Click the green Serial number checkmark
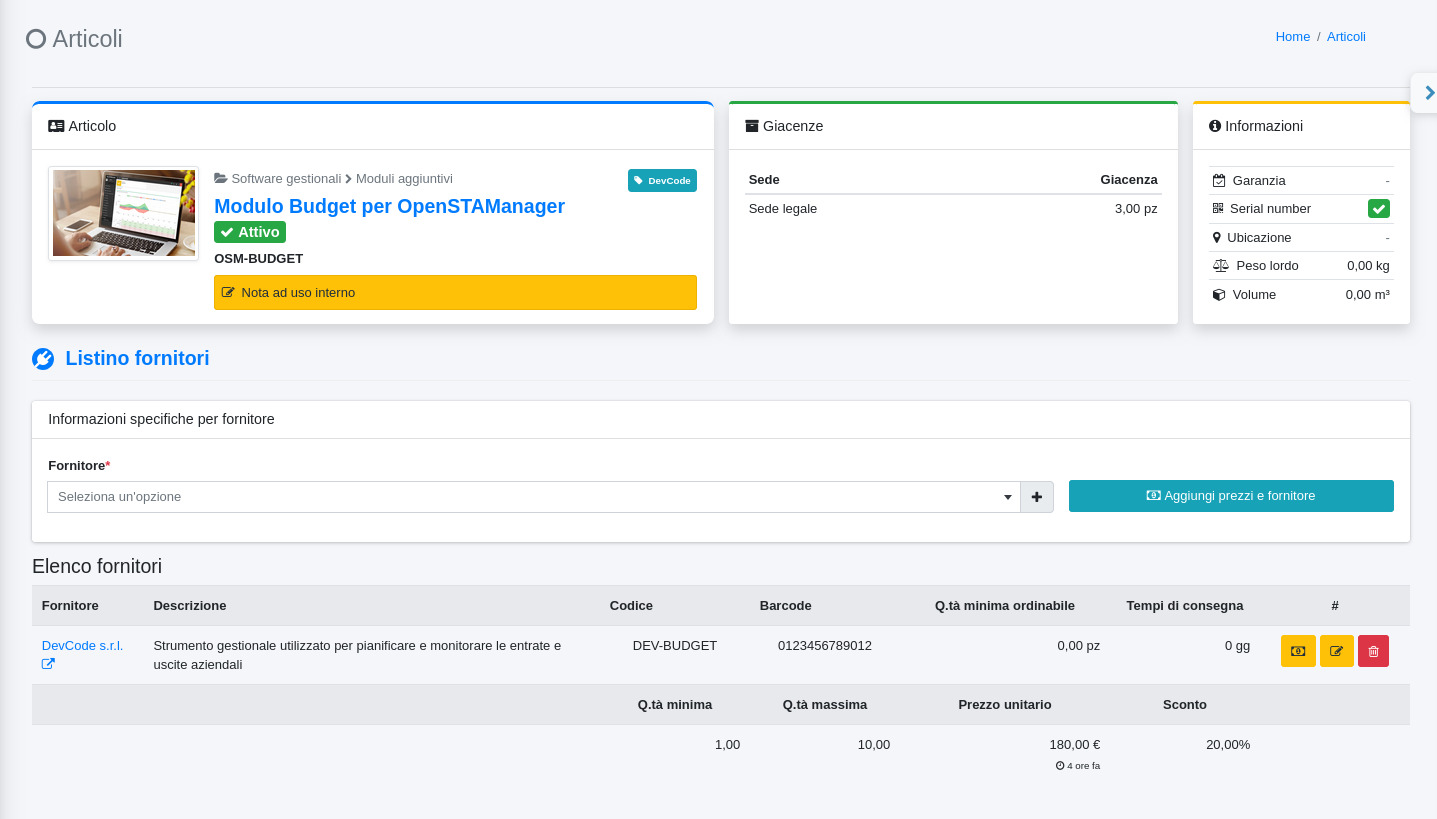Image resolution: width=1437 pixels, height=819 pixels. pos(1378,209)
